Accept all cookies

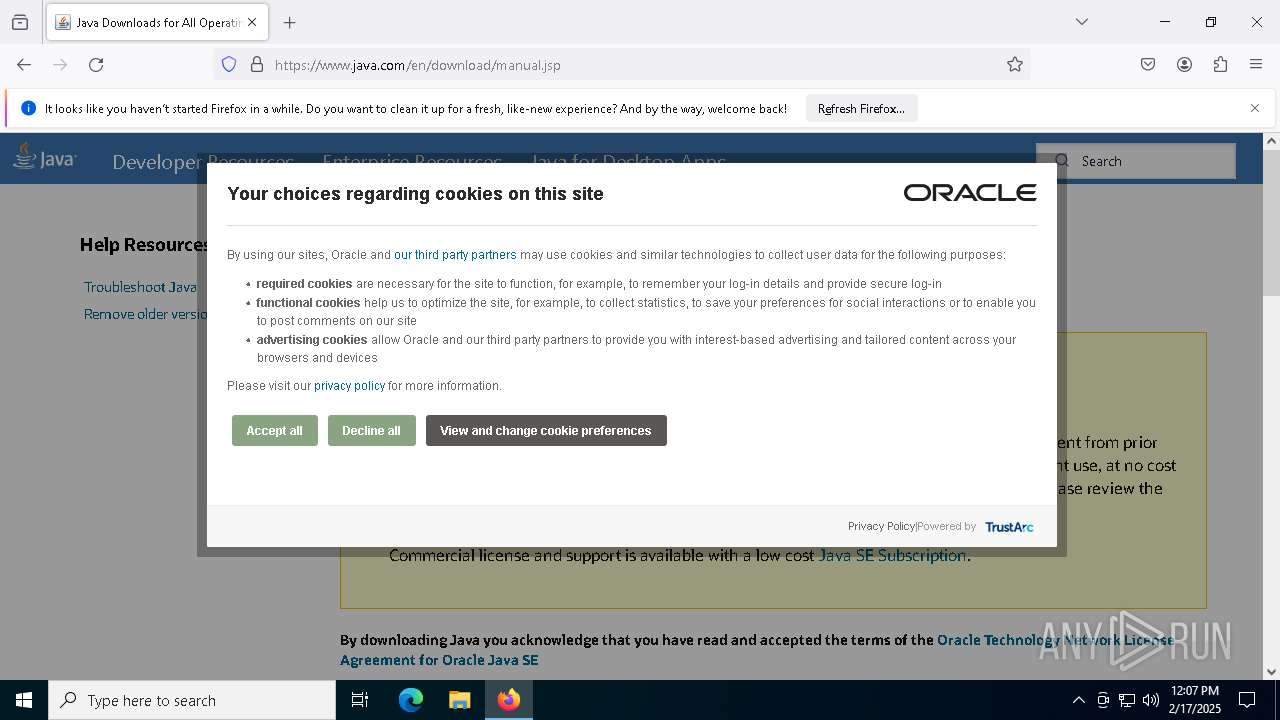pyautogui.click(x=275, y=431)
